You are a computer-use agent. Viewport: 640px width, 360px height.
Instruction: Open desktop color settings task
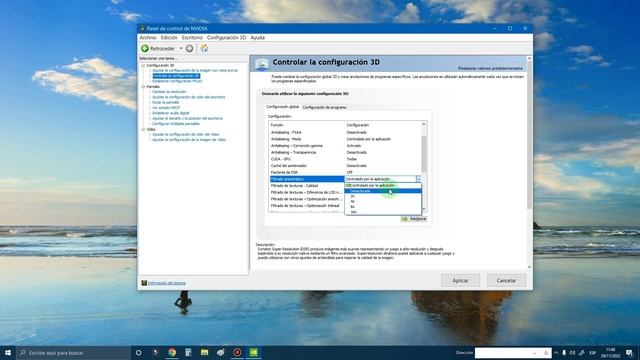(x=189, y=97)
